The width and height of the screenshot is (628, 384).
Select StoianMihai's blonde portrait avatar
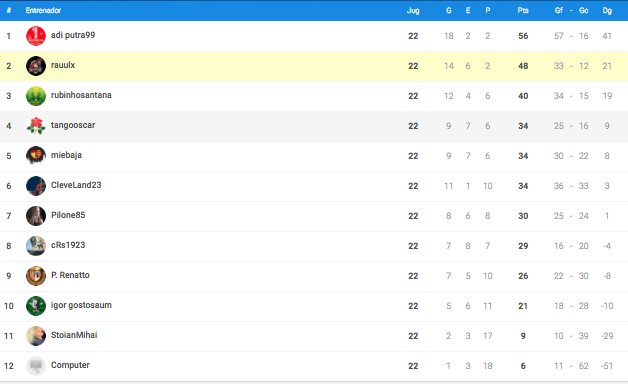(x=36, y=336)
